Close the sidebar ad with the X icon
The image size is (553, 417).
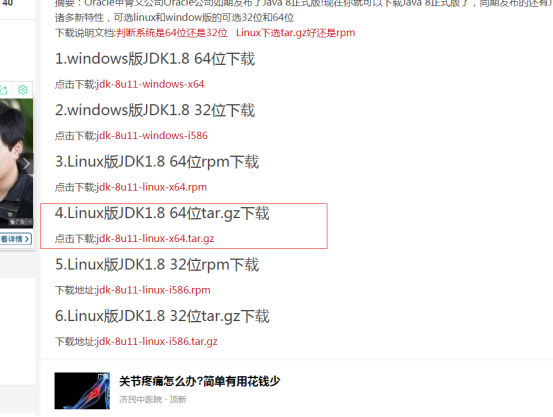point(30,222)
